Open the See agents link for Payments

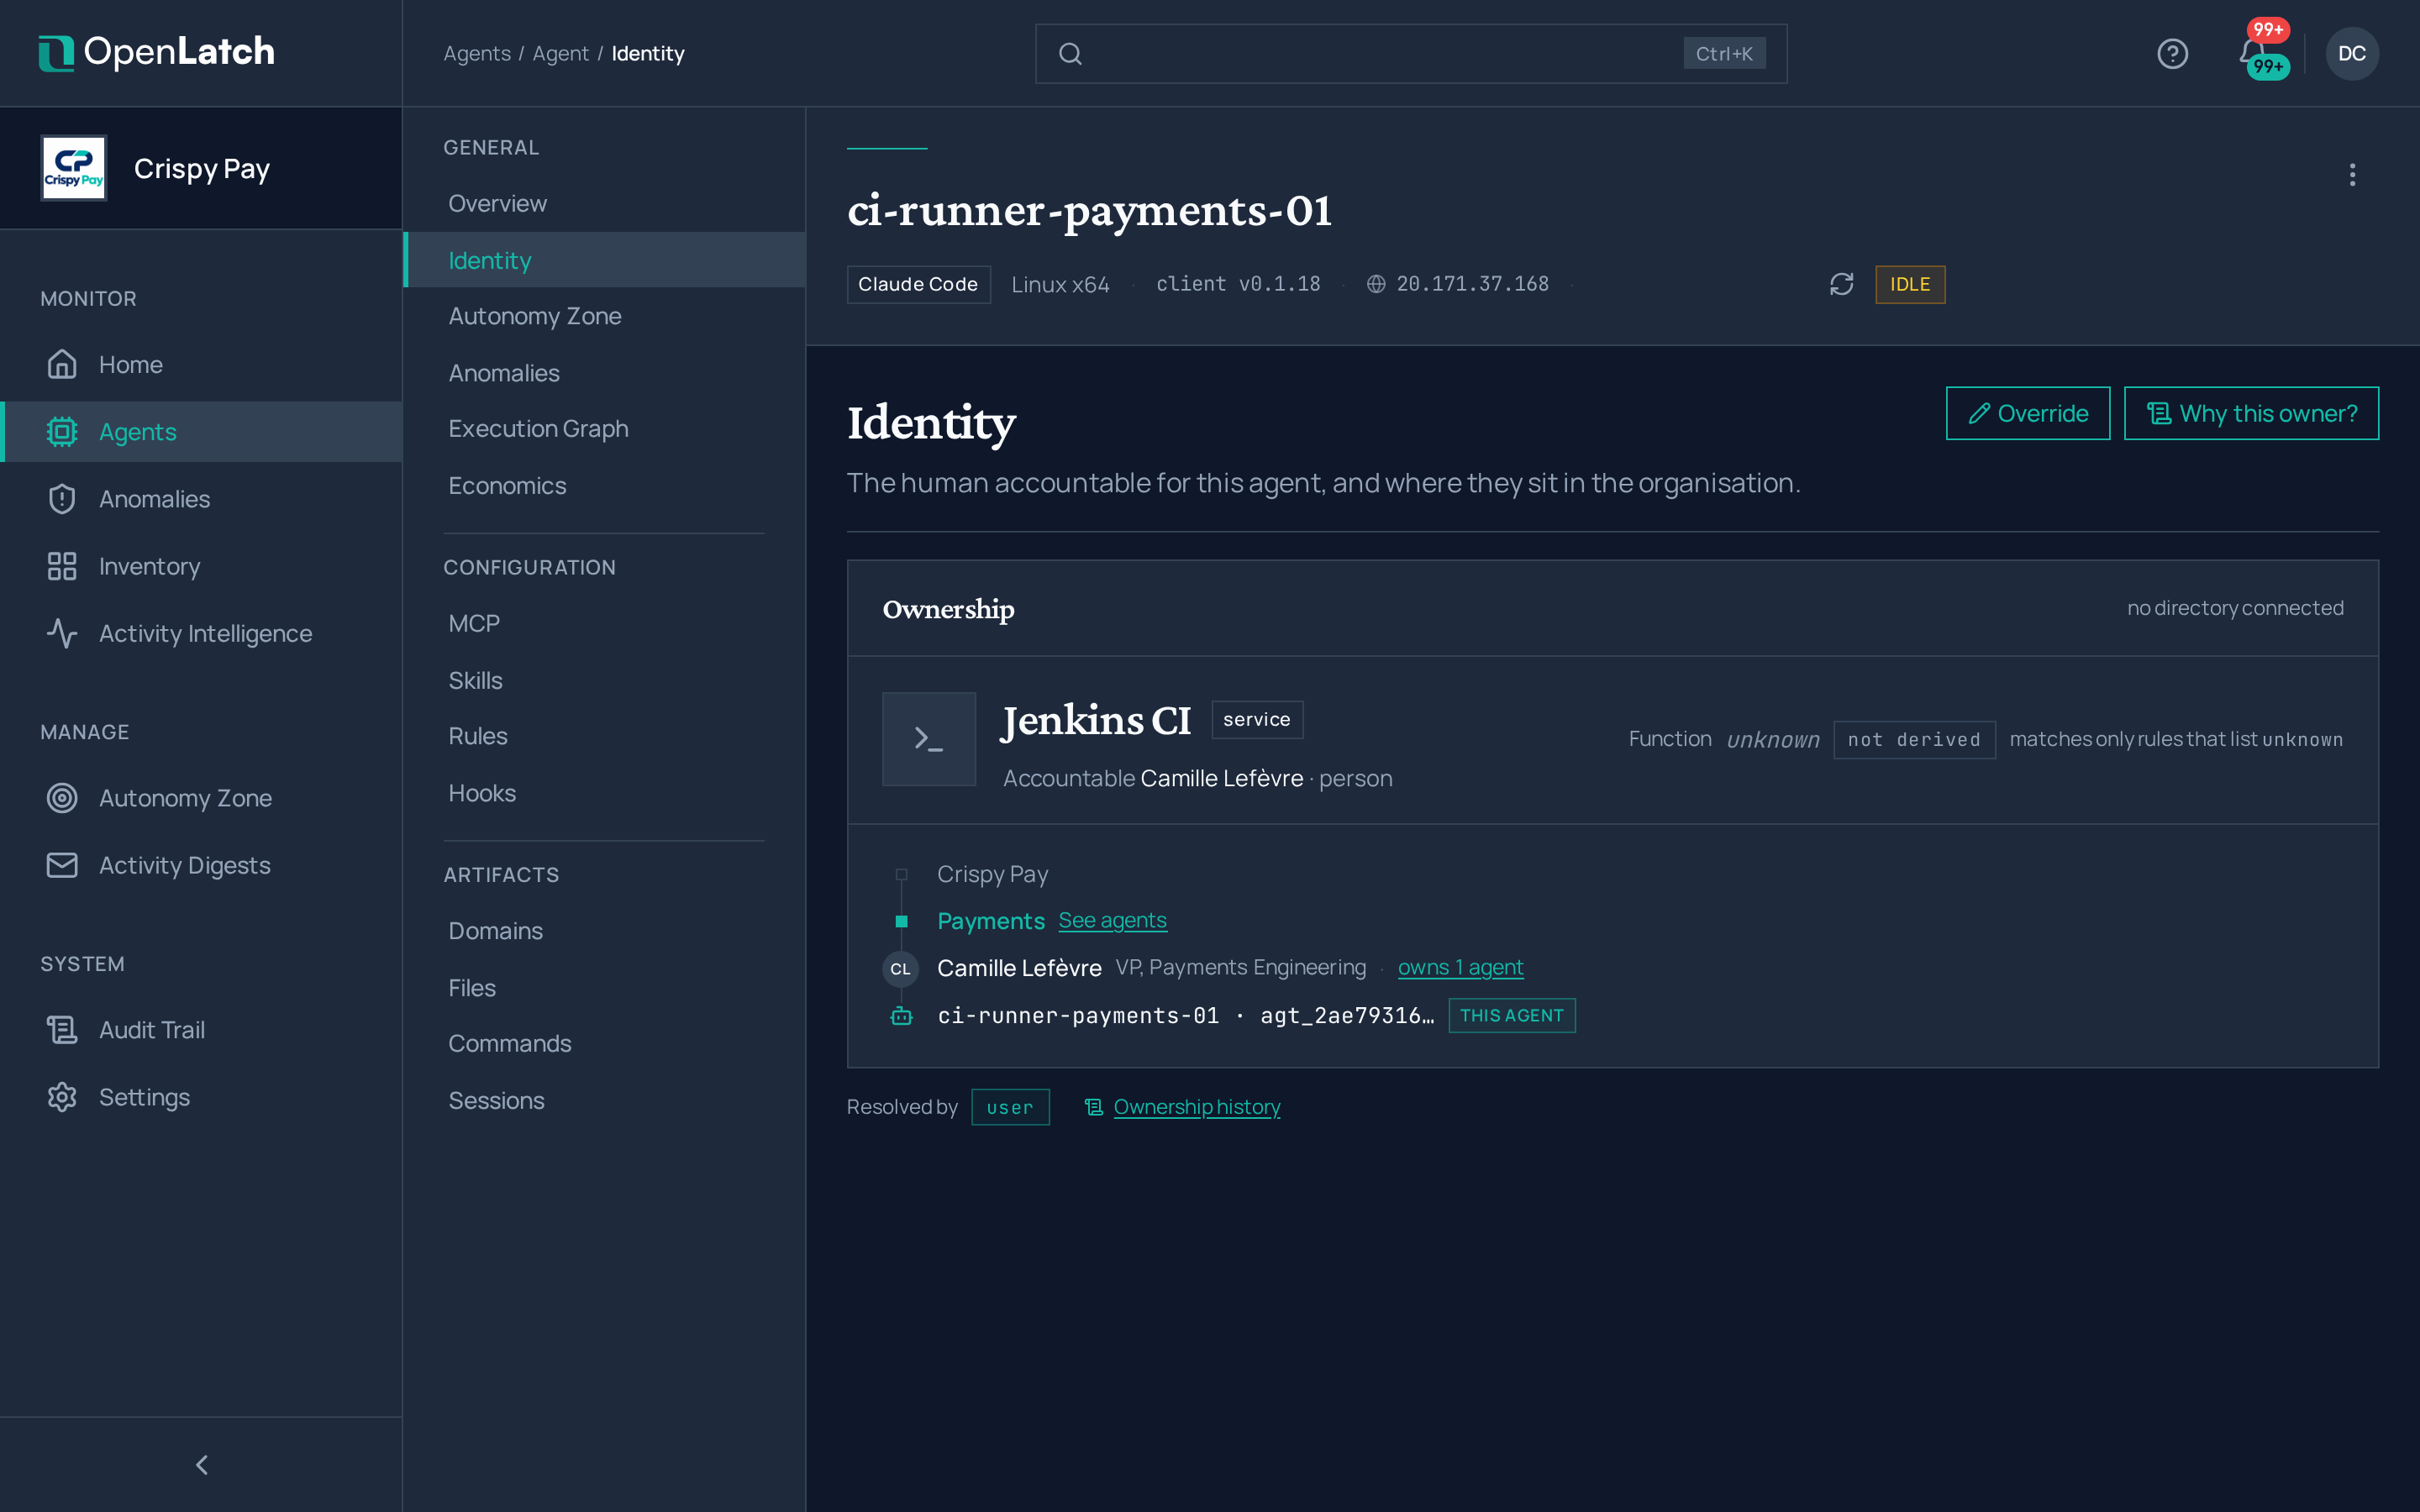tap(1112, 920)
